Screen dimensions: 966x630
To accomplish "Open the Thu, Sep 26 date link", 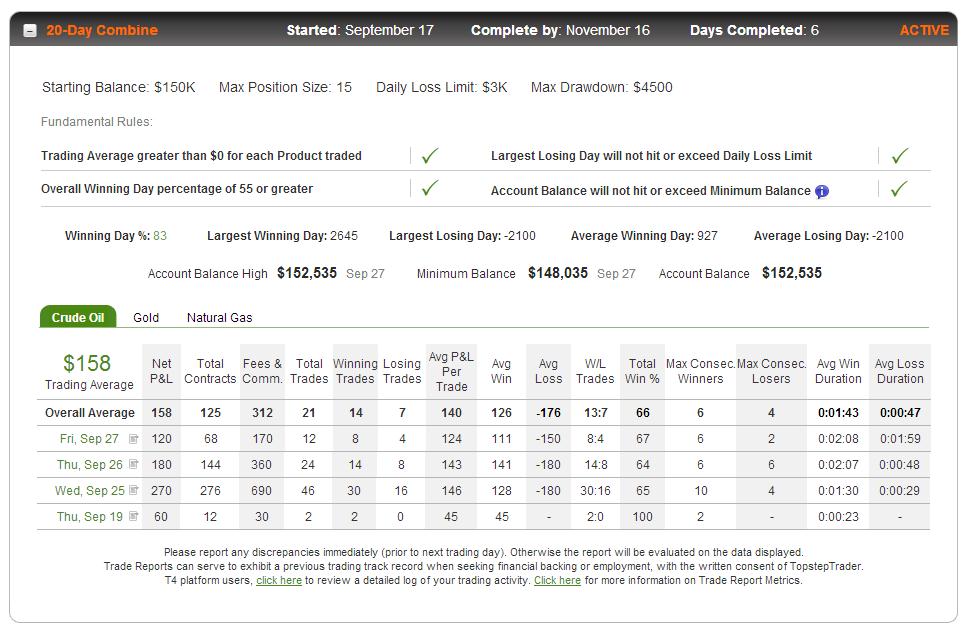I will (90, 465).
